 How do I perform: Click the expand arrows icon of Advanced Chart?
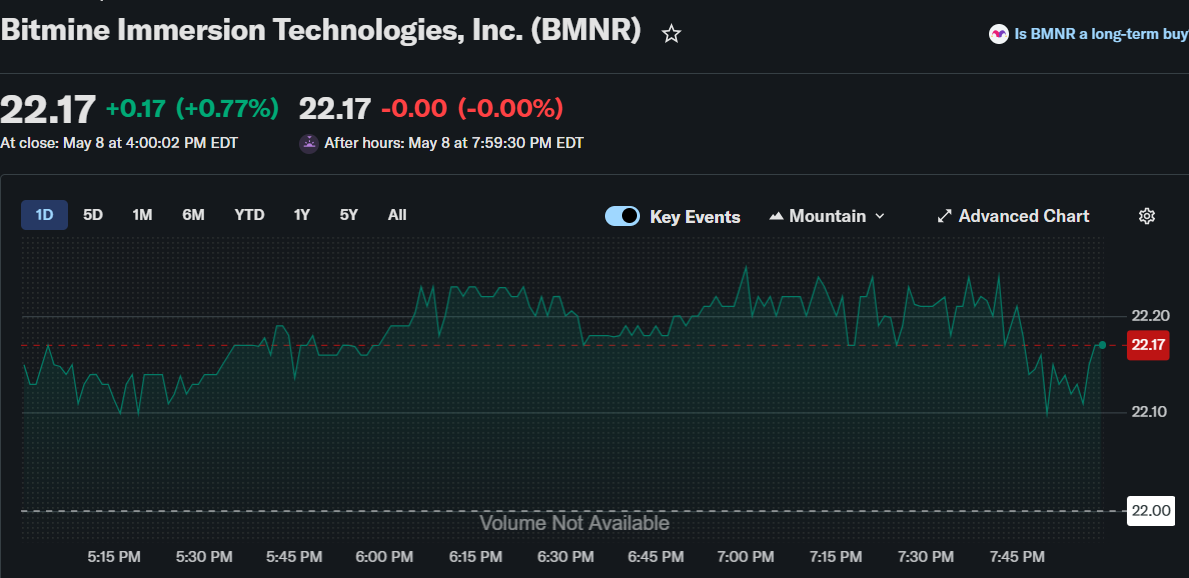944,217
